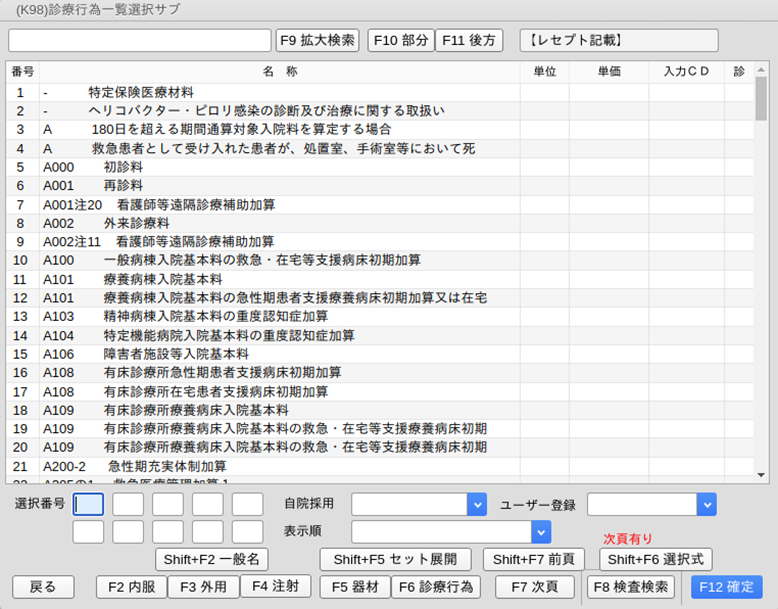This screenshot has height=609, width=778.
Task: Switch to F6 診療行為 category
Action: point(436,587)
